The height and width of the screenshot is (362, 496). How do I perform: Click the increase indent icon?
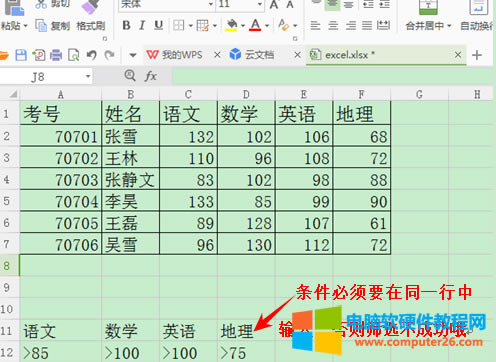pyautogui.click(x=385, y=5)
